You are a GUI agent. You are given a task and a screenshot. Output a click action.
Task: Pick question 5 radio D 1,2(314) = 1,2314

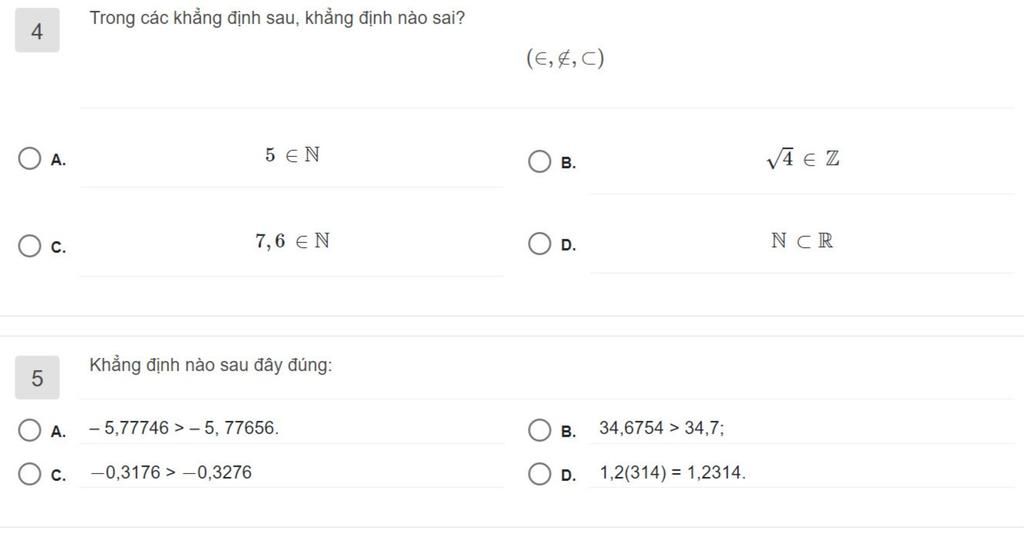coord(539,474)
